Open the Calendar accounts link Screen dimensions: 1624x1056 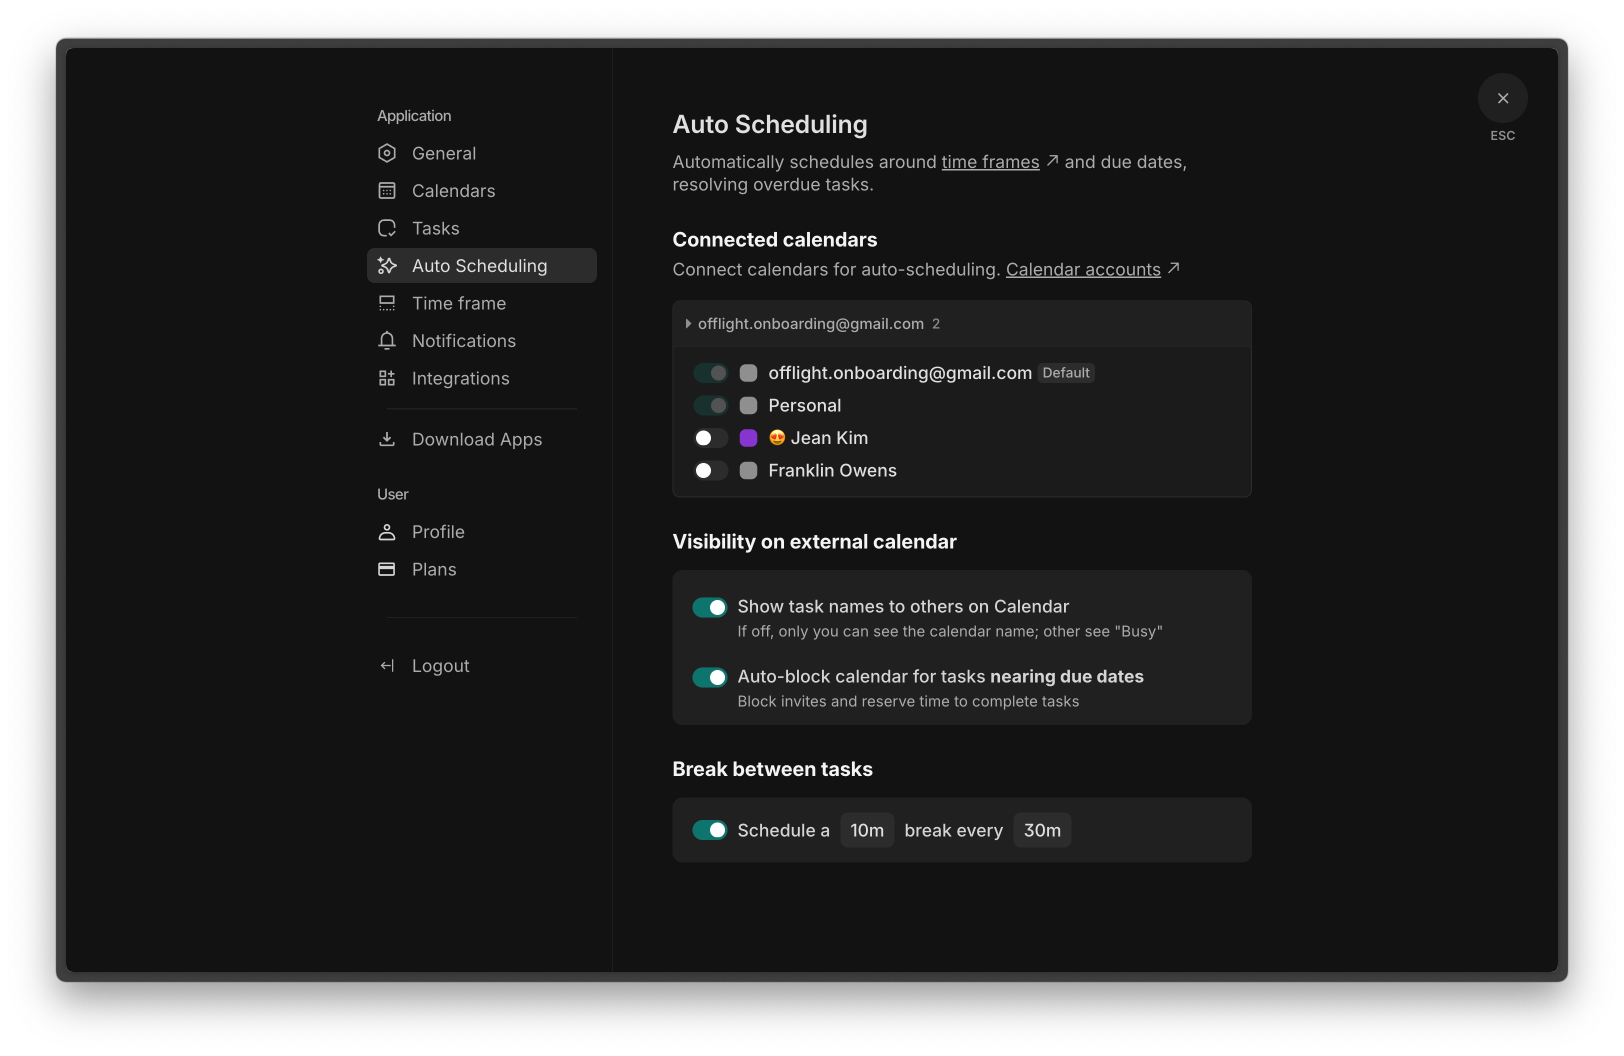[1083, 269]
